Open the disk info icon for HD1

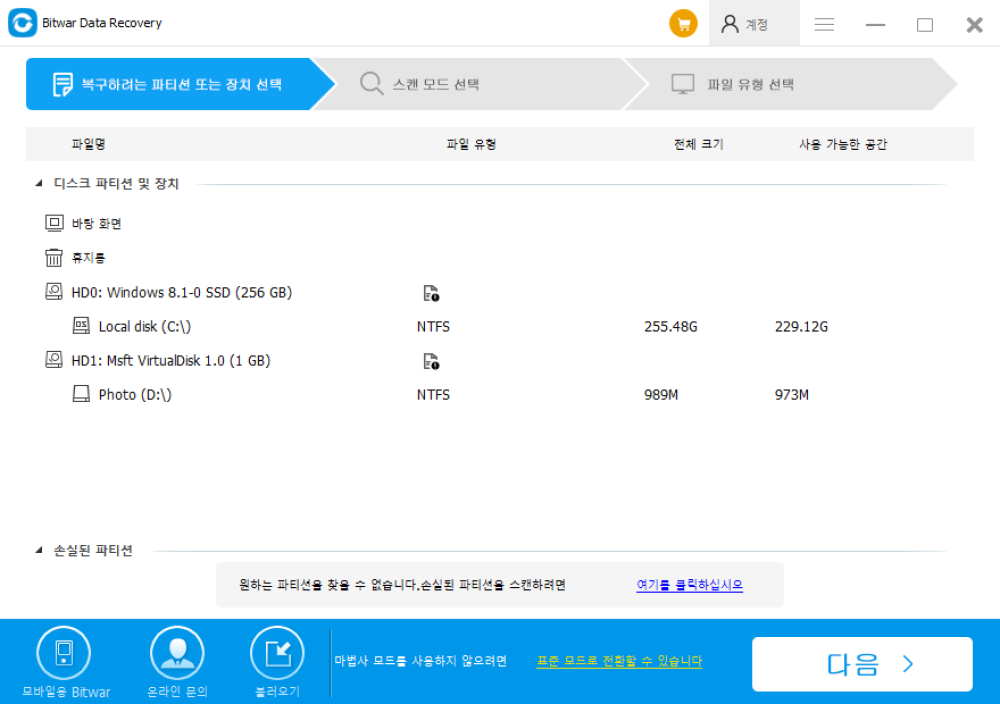(x=431, y=362)
